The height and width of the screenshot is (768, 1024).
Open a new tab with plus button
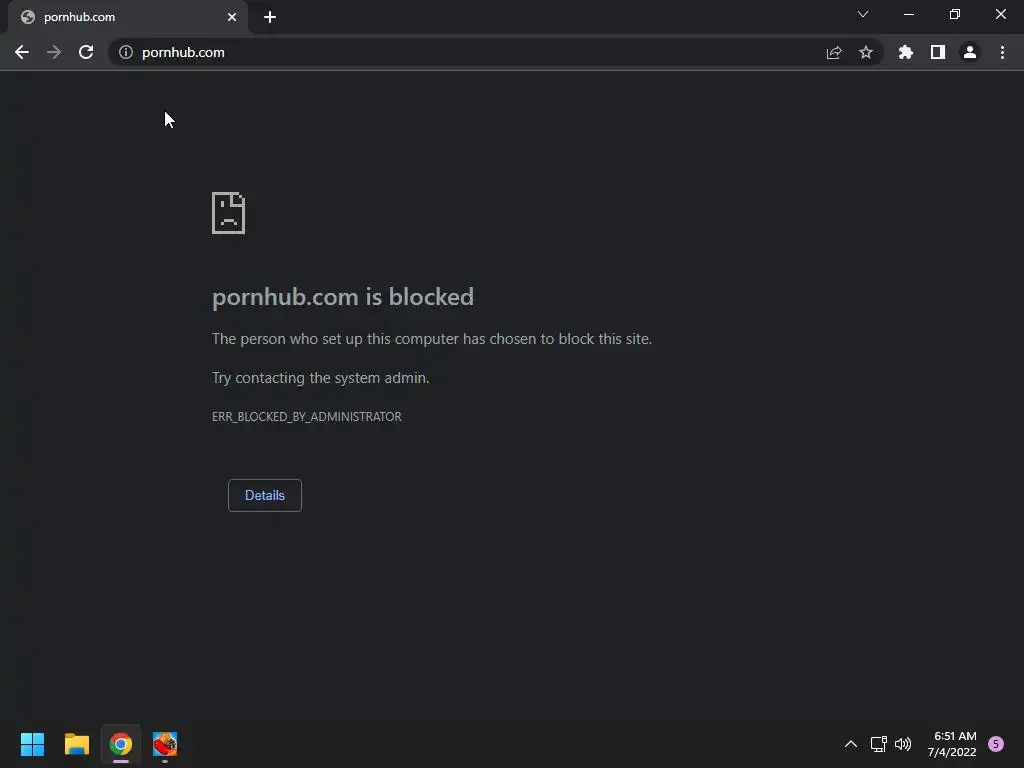point(270,17)
